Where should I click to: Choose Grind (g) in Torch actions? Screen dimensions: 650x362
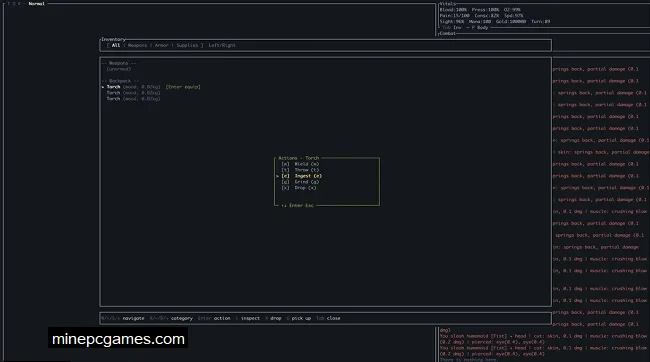point(300,182)
